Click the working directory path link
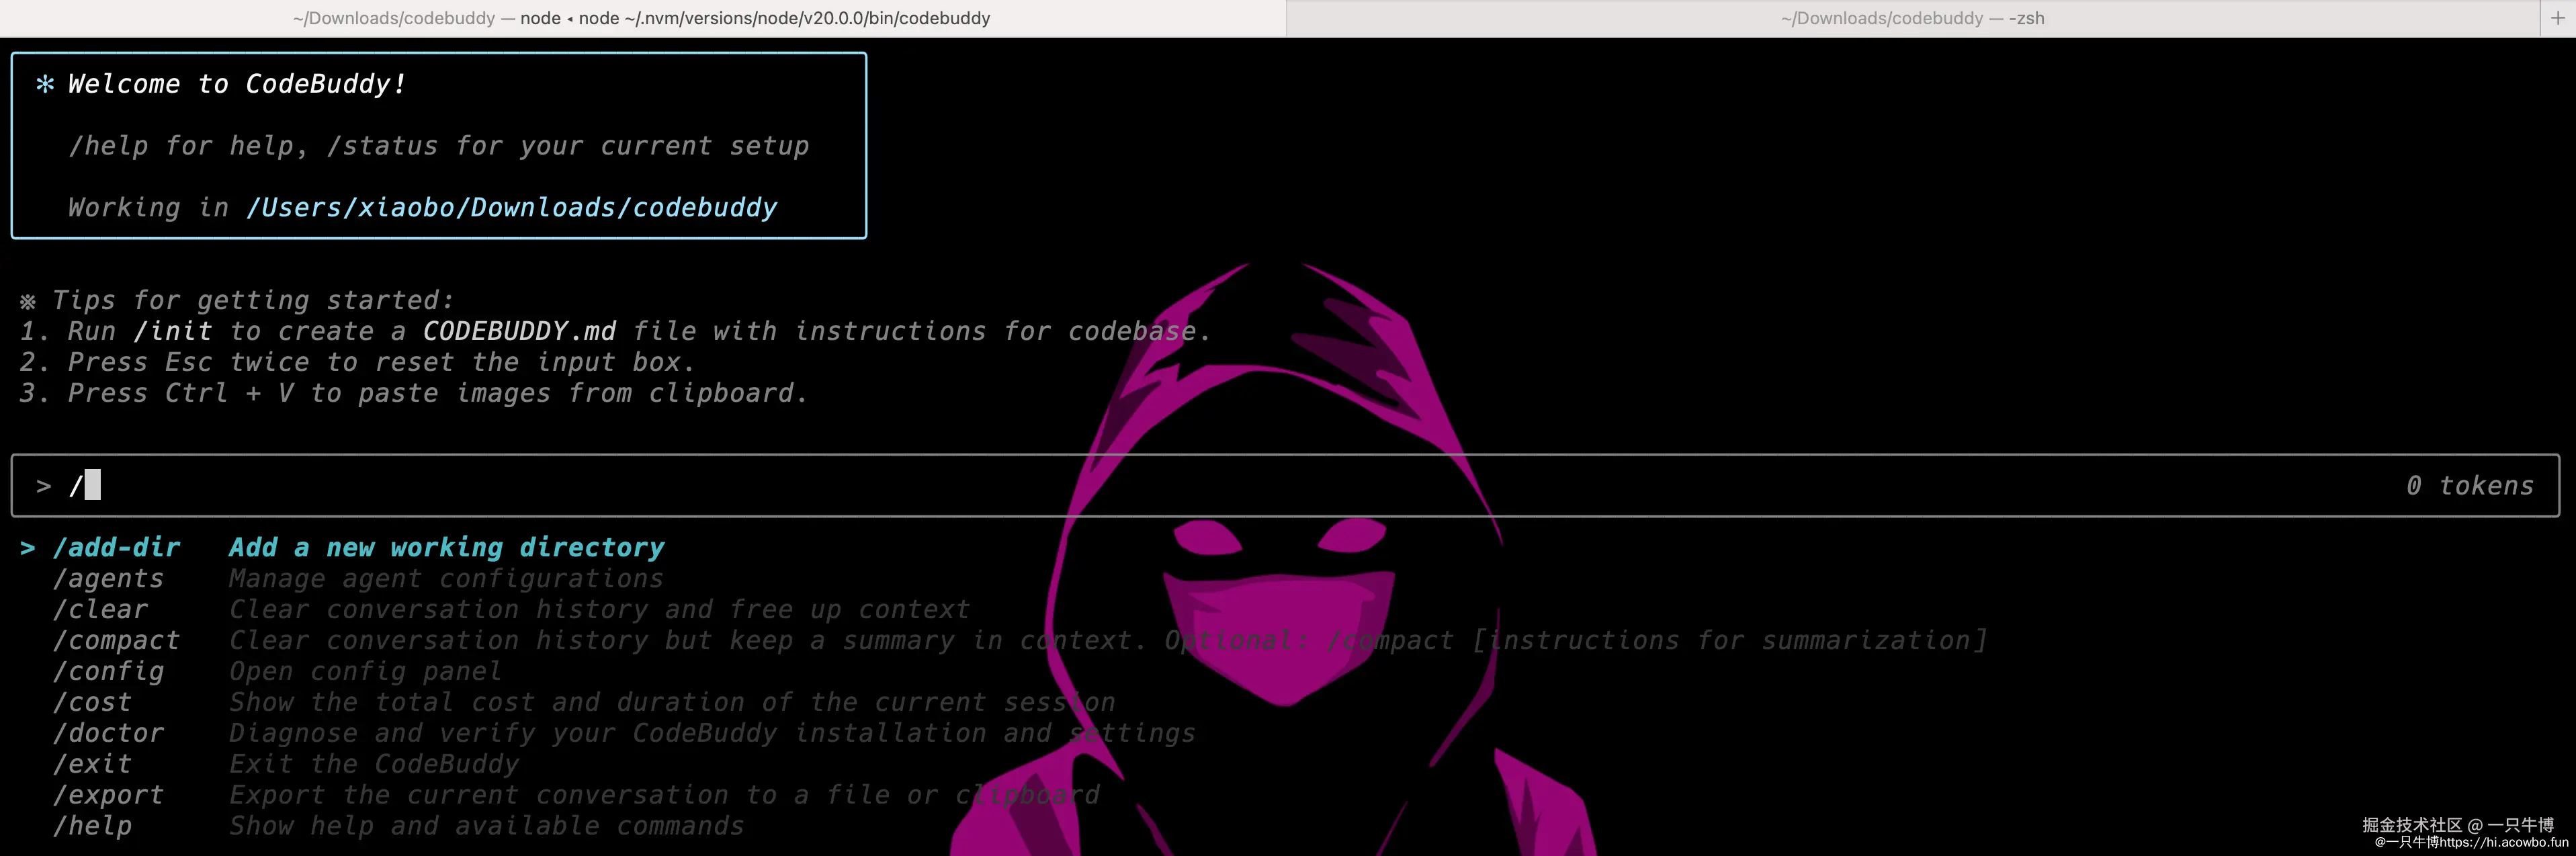This screenshot has width=2576, height=856. (x=511, y=208)
